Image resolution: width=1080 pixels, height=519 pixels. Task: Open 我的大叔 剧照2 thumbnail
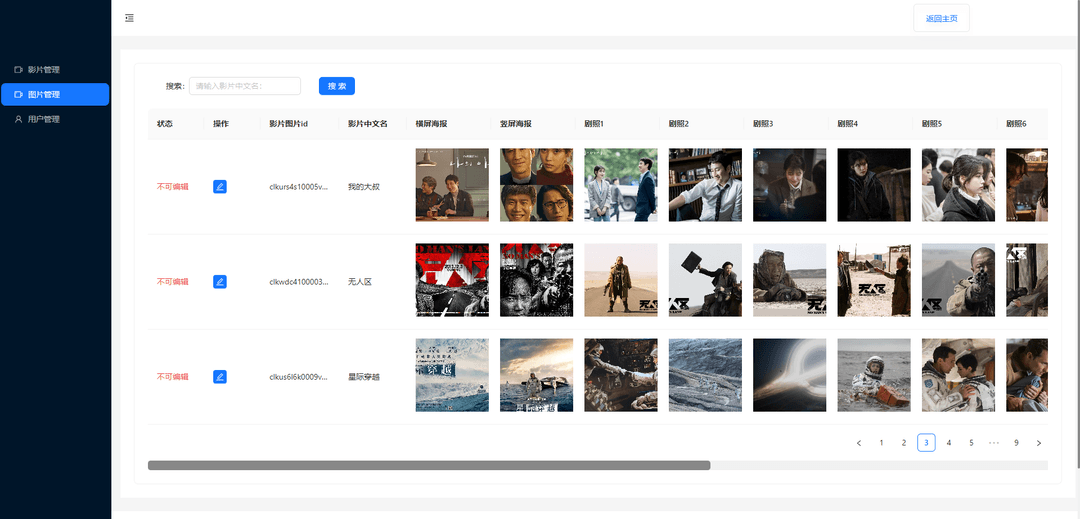pos(705,185)
